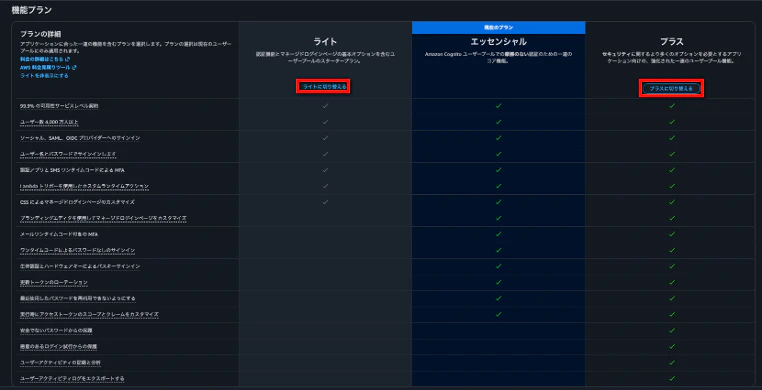This screenshot has height=390, width=762.
Task: Click the ライトに切り替える button
Action: pos(324,87)
